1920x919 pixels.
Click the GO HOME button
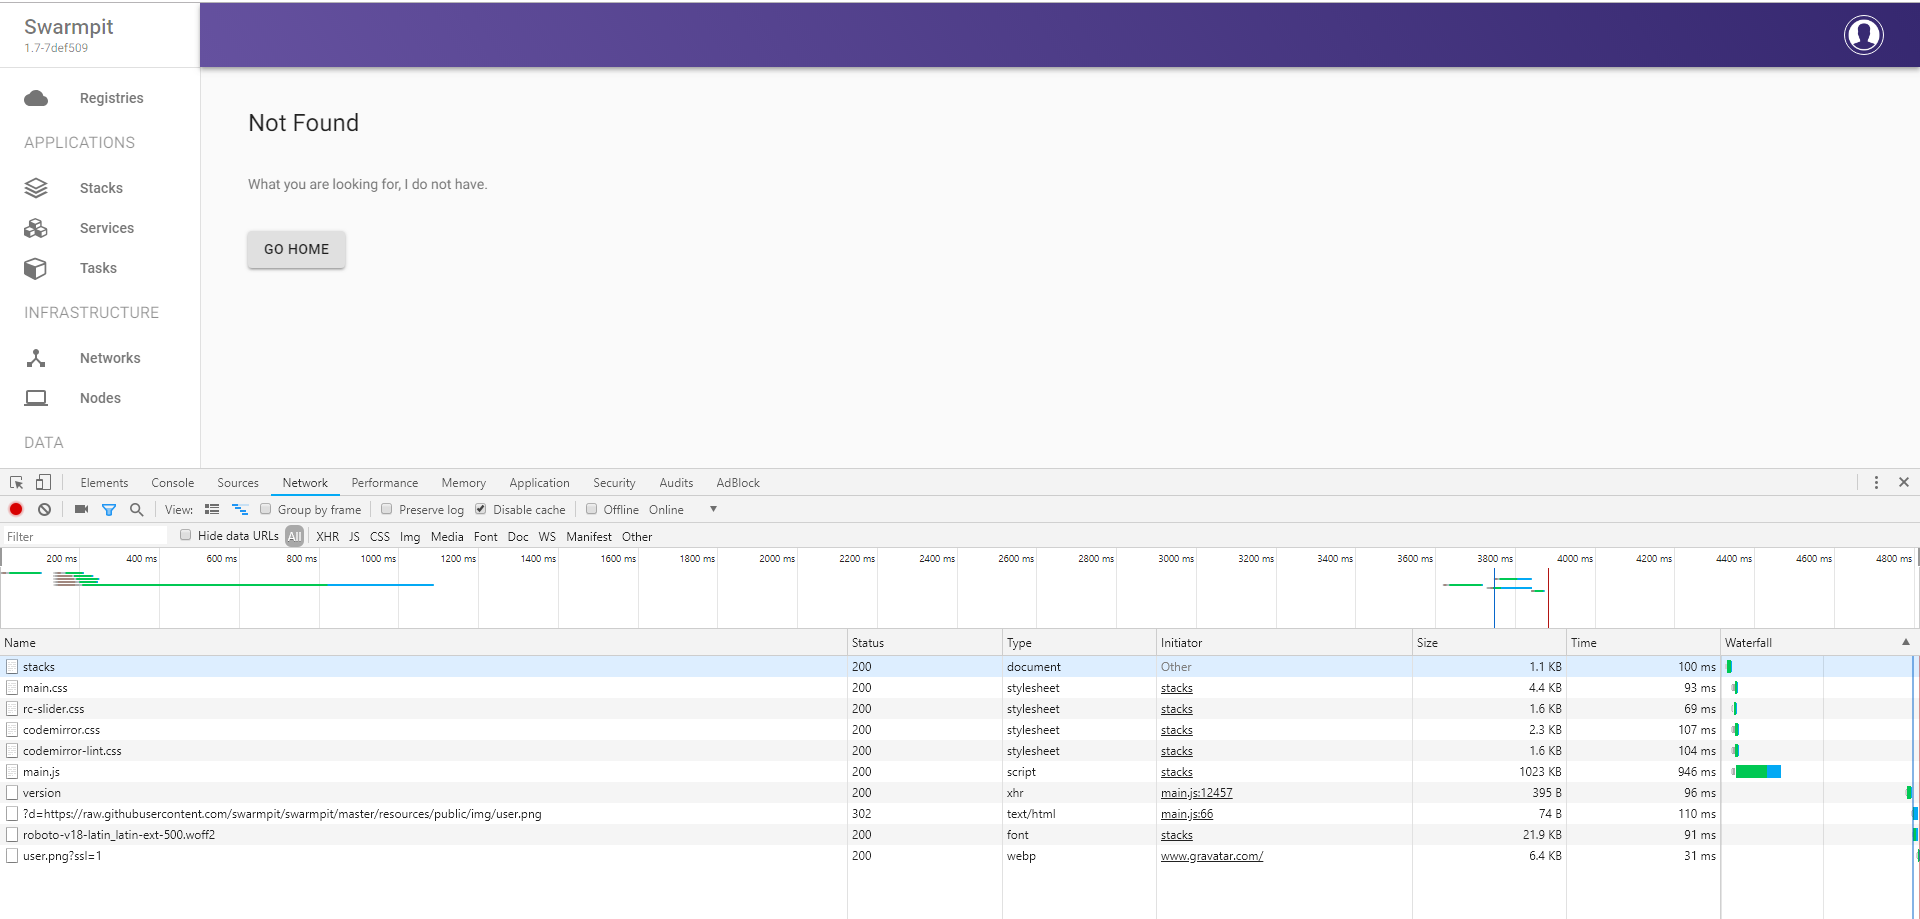pyautogui.click(x=296, y=249)
